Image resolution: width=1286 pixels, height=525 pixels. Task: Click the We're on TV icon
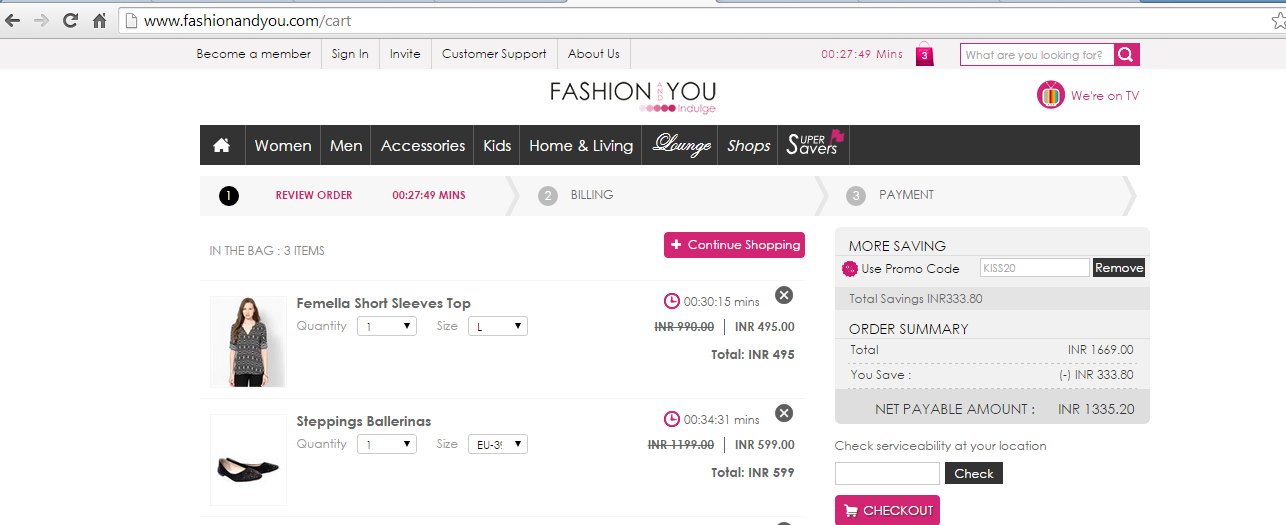tap(1051, 96)
